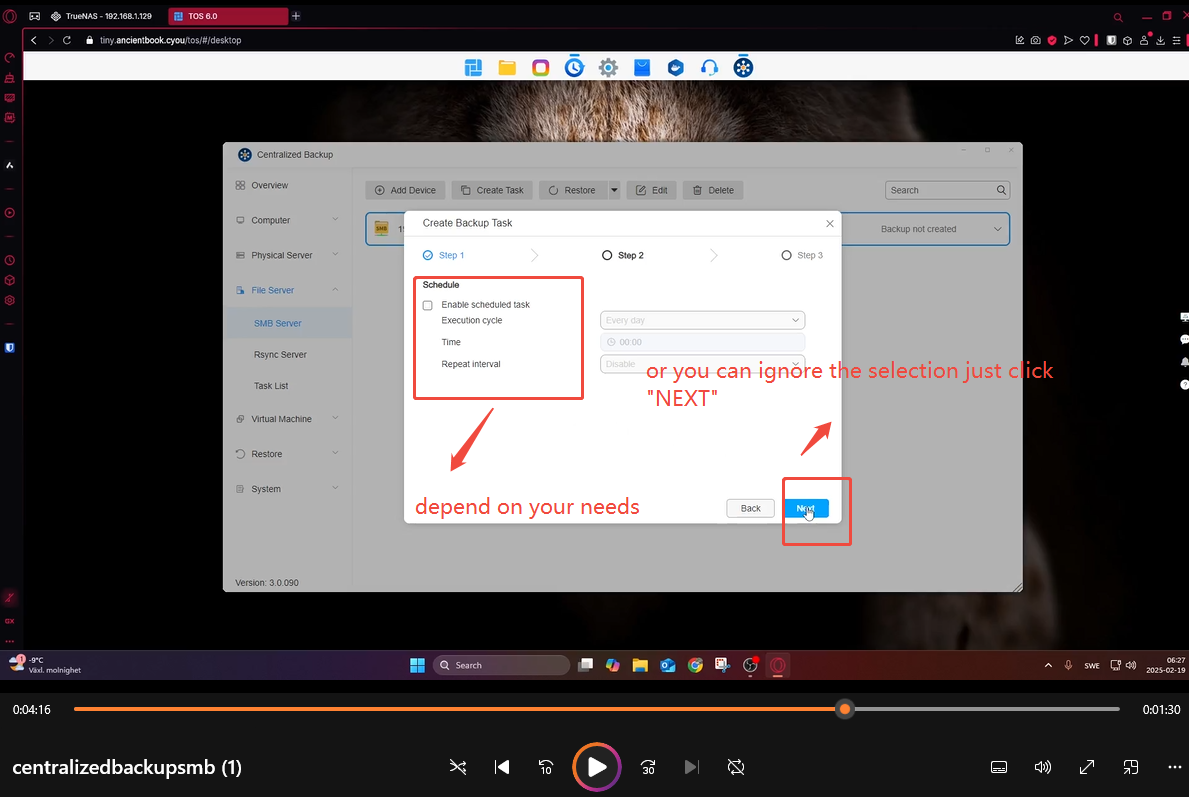Open the Execution cycle 'Every day' dropdown

[702, 320]
